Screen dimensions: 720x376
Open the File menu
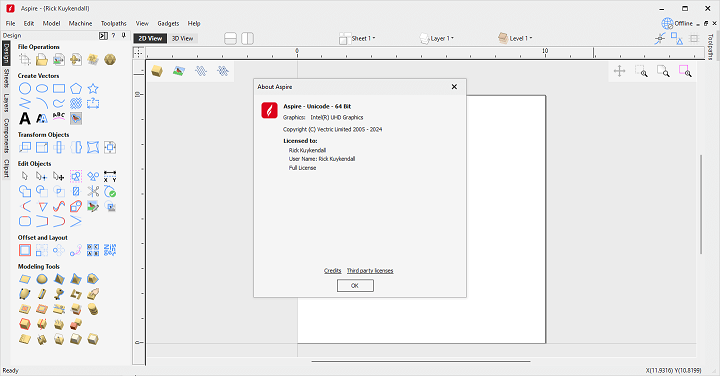(x=10, y=23)
